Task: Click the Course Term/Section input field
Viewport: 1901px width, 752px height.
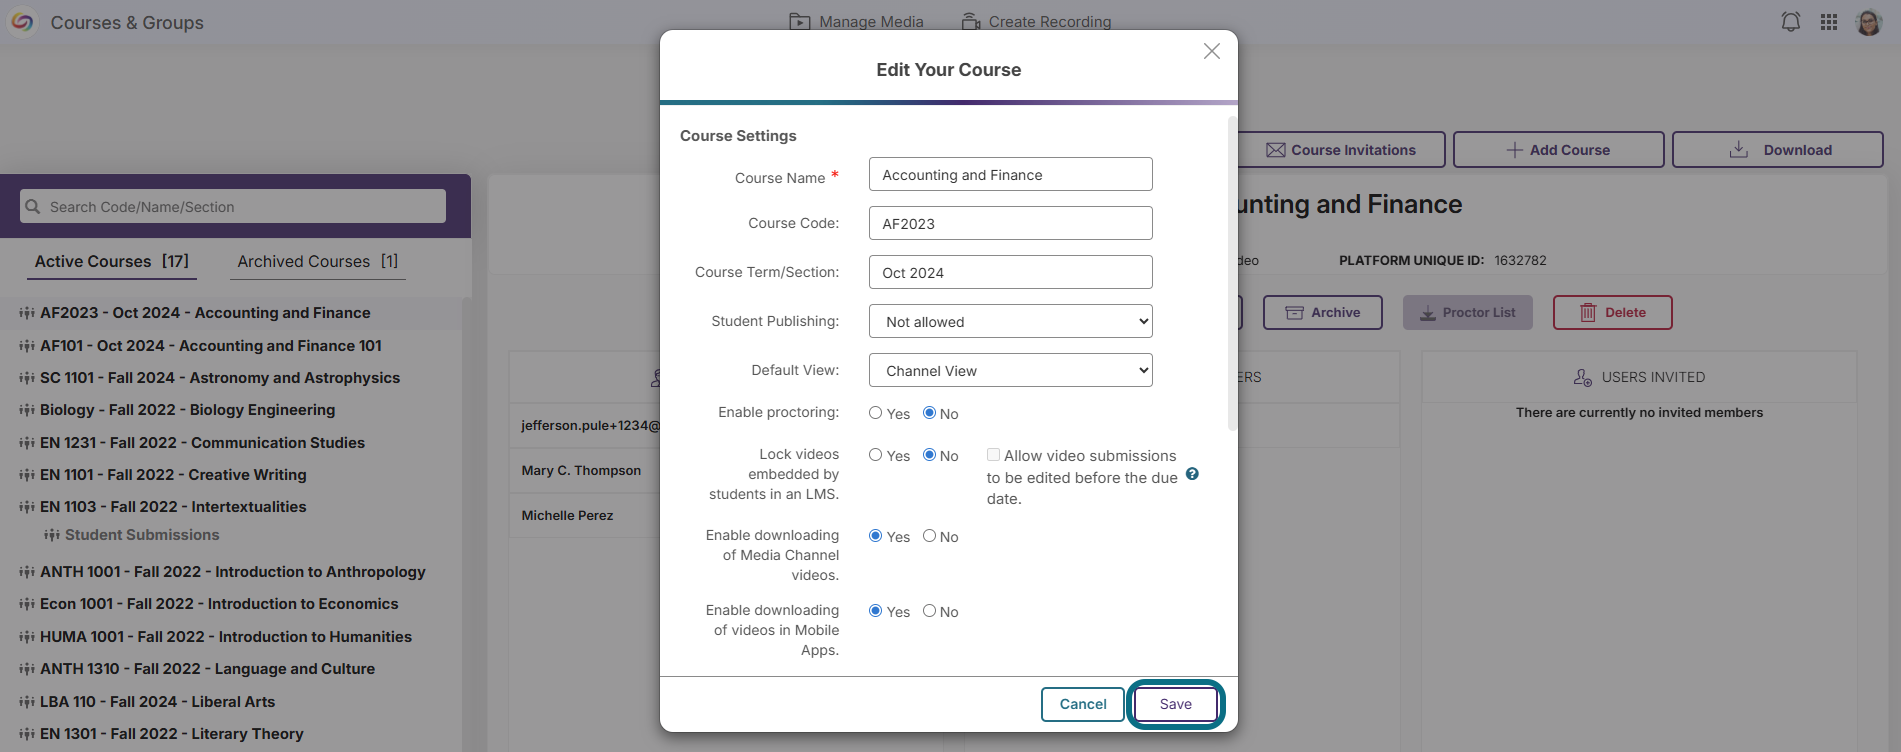Action: tap(1010, 272)
